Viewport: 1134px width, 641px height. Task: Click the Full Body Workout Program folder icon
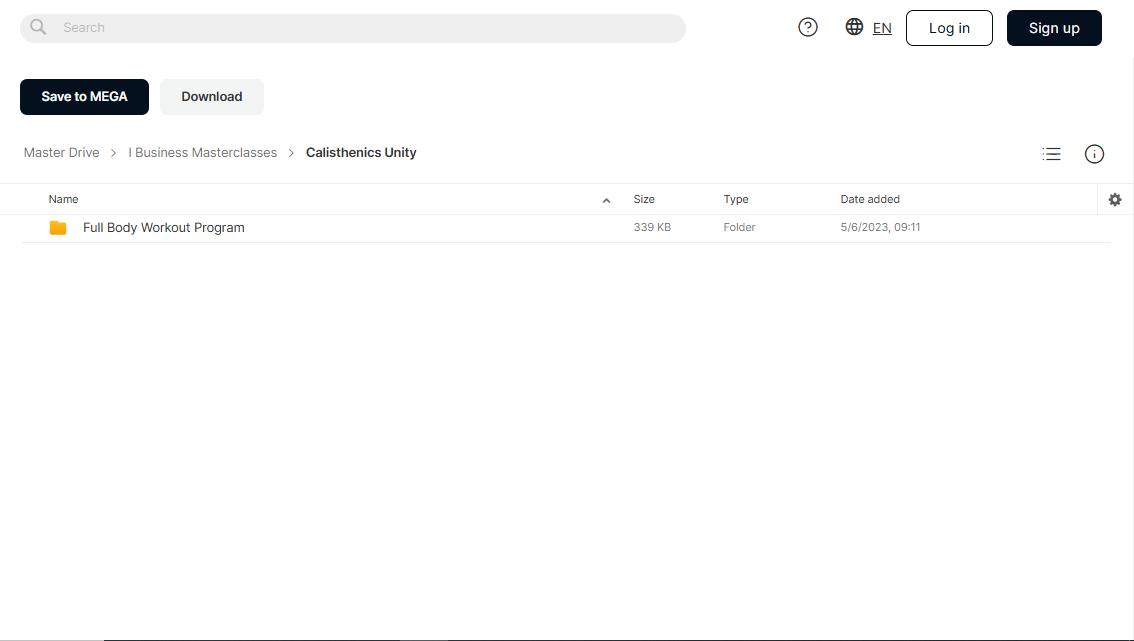58,228
